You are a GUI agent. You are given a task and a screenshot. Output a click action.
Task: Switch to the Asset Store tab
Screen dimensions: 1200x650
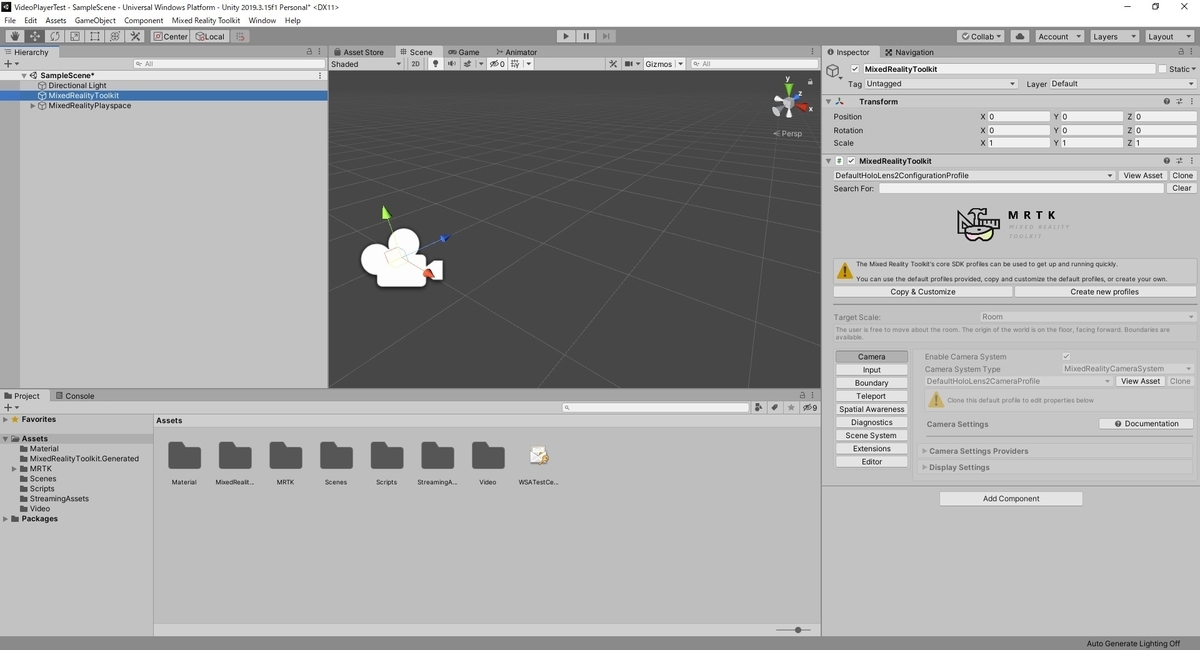click(358, 52)
